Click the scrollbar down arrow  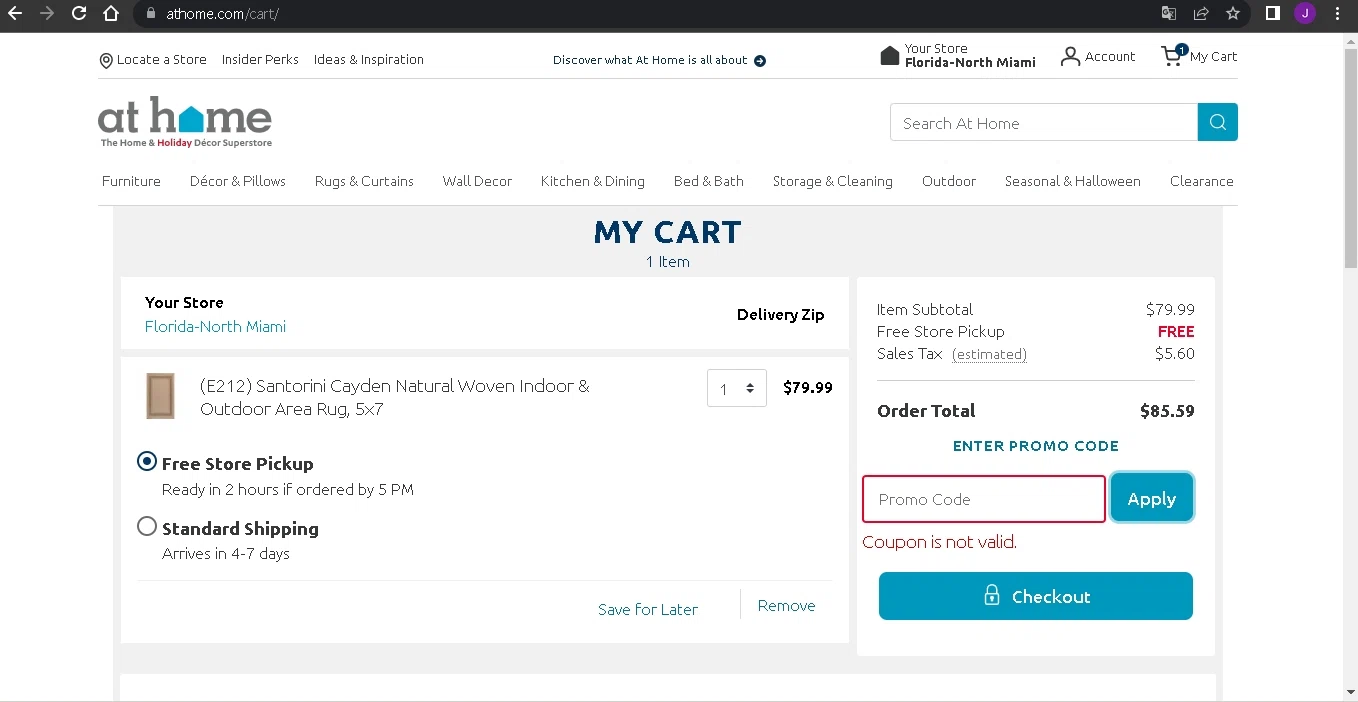click(1350, 692)
